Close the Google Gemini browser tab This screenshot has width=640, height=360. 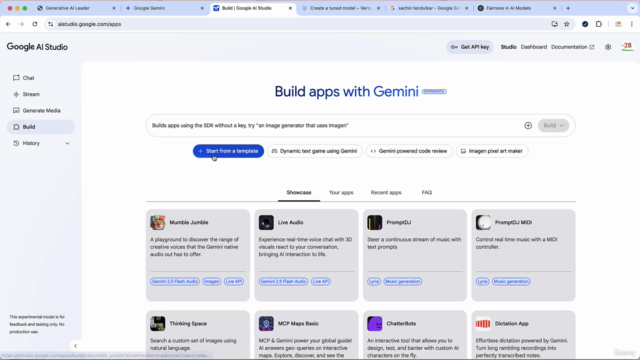(202, 8)
